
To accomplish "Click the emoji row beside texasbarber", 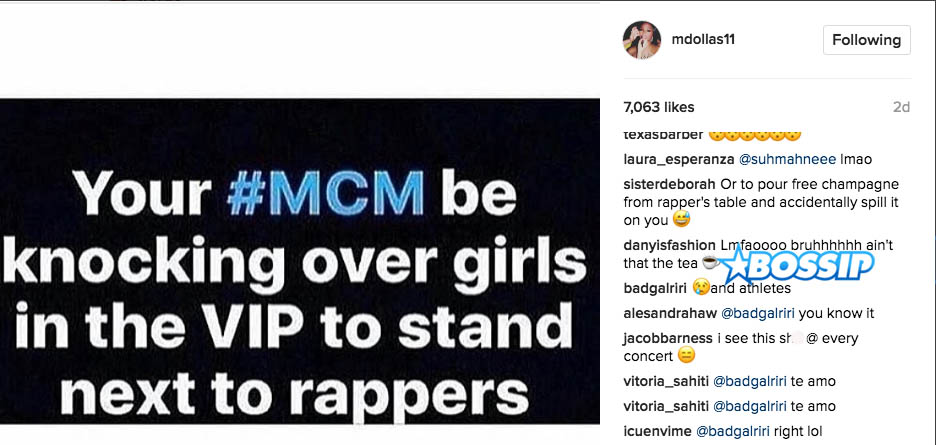I will tap(755, 134).
